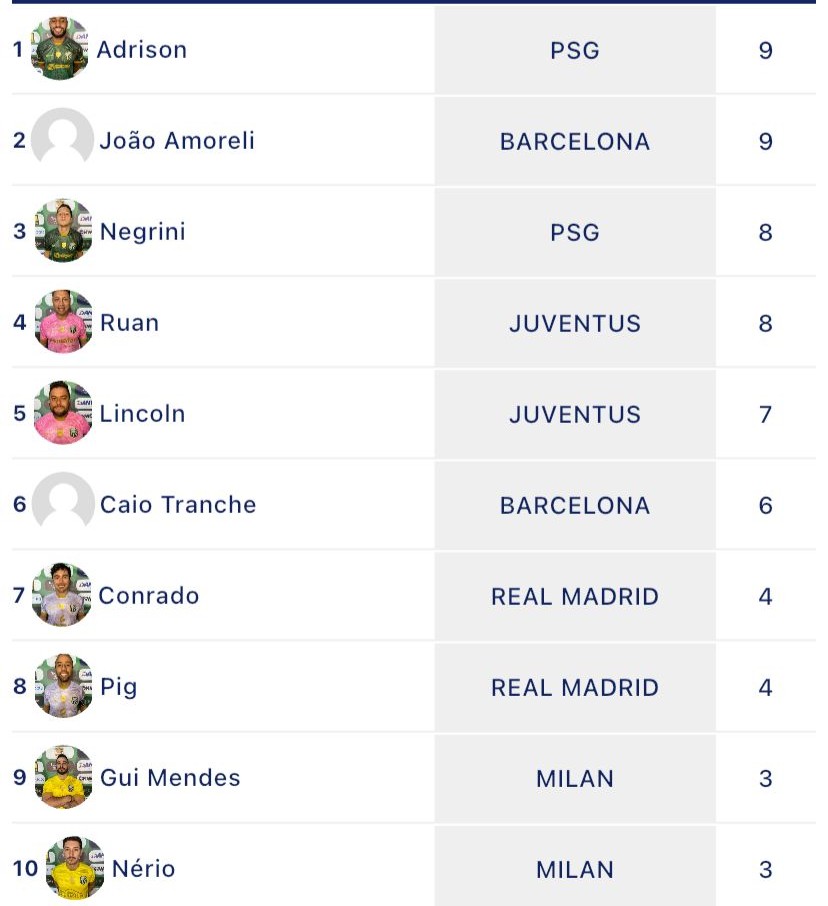Open the Gui Mendes name link
The image size is (828, 906).
click(170, 778)
